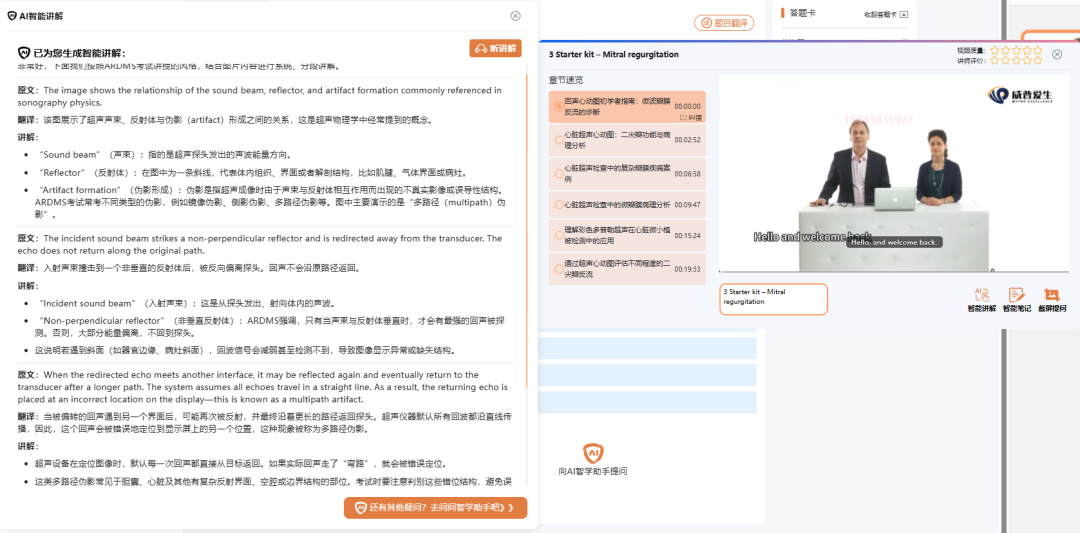The height and width of the screenshot is (533, 1080).
Task: Click the Sound beam（声束）bullet item
Action: click(x=165, y=154)
